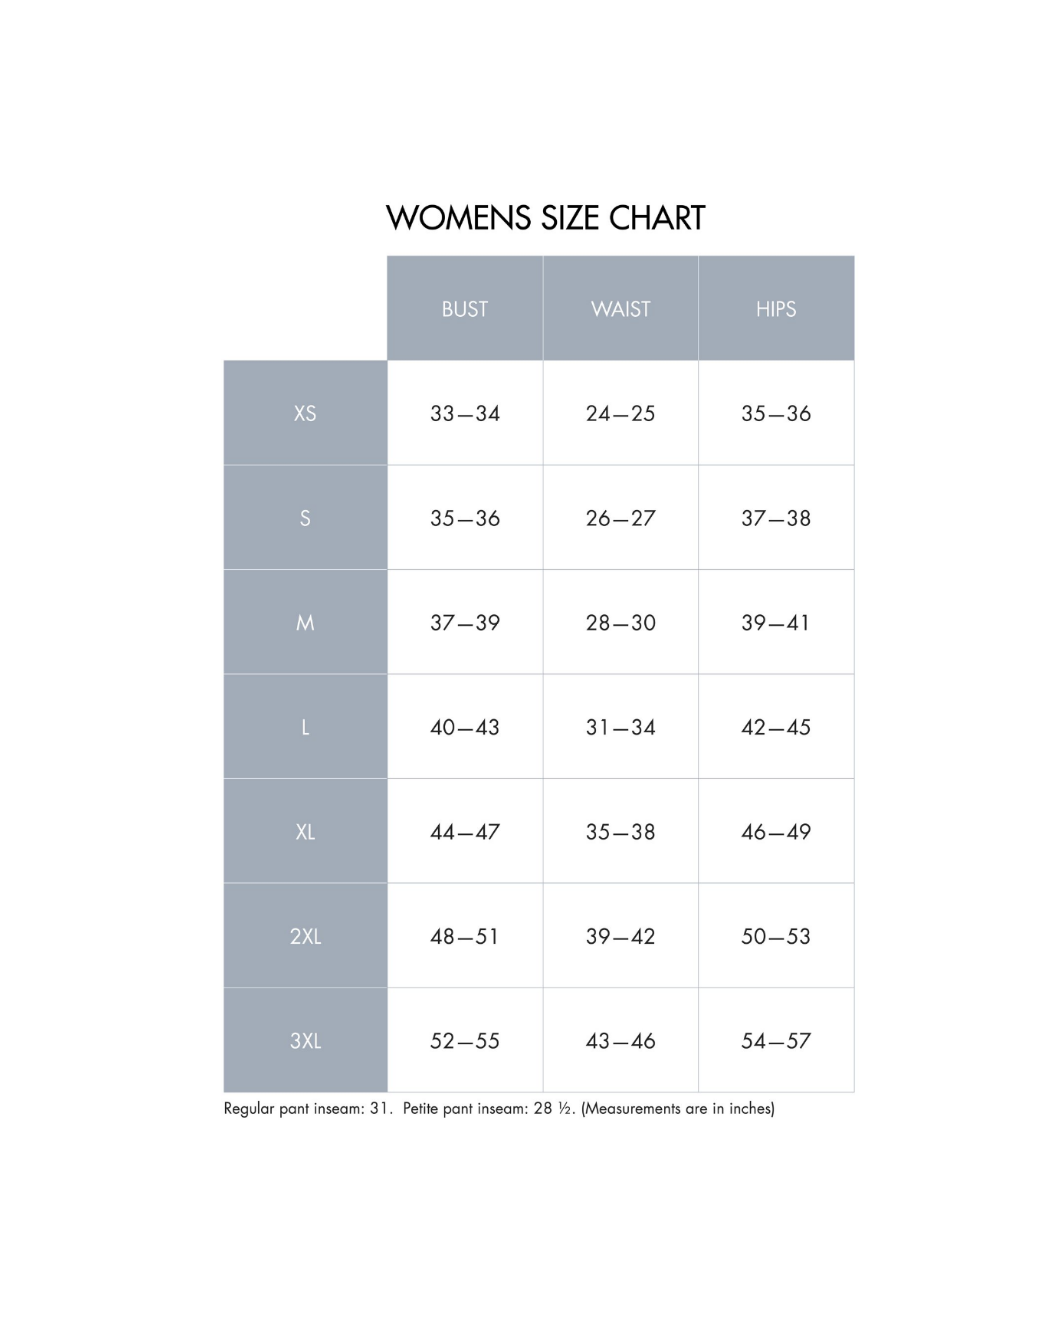
Task: Click the S size row label
Action: (x=305, y=518)
